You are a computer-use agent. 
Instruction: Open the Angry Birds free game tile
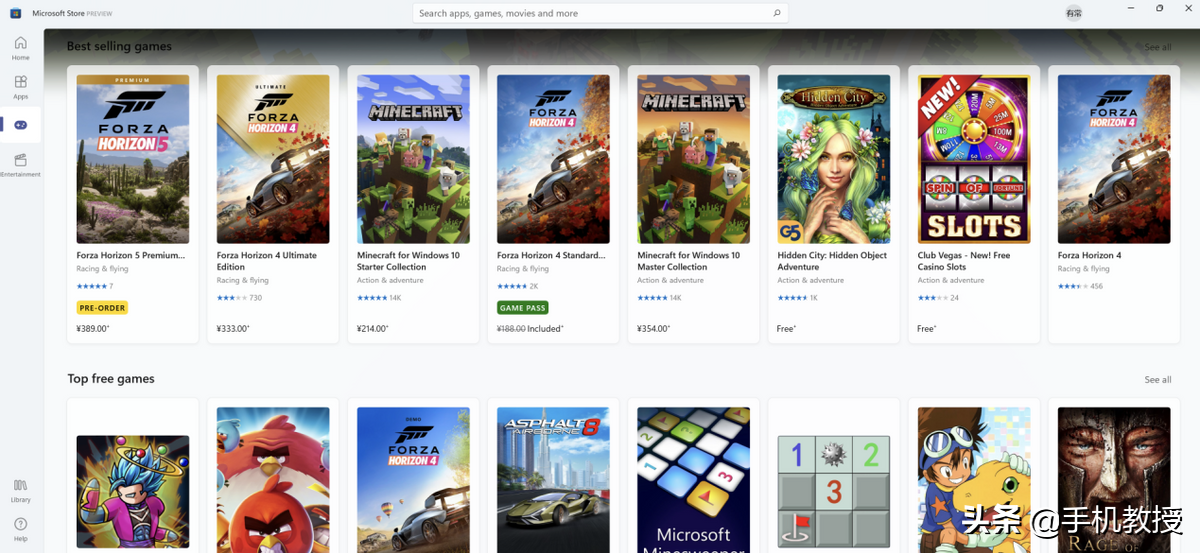coord(273,478)
